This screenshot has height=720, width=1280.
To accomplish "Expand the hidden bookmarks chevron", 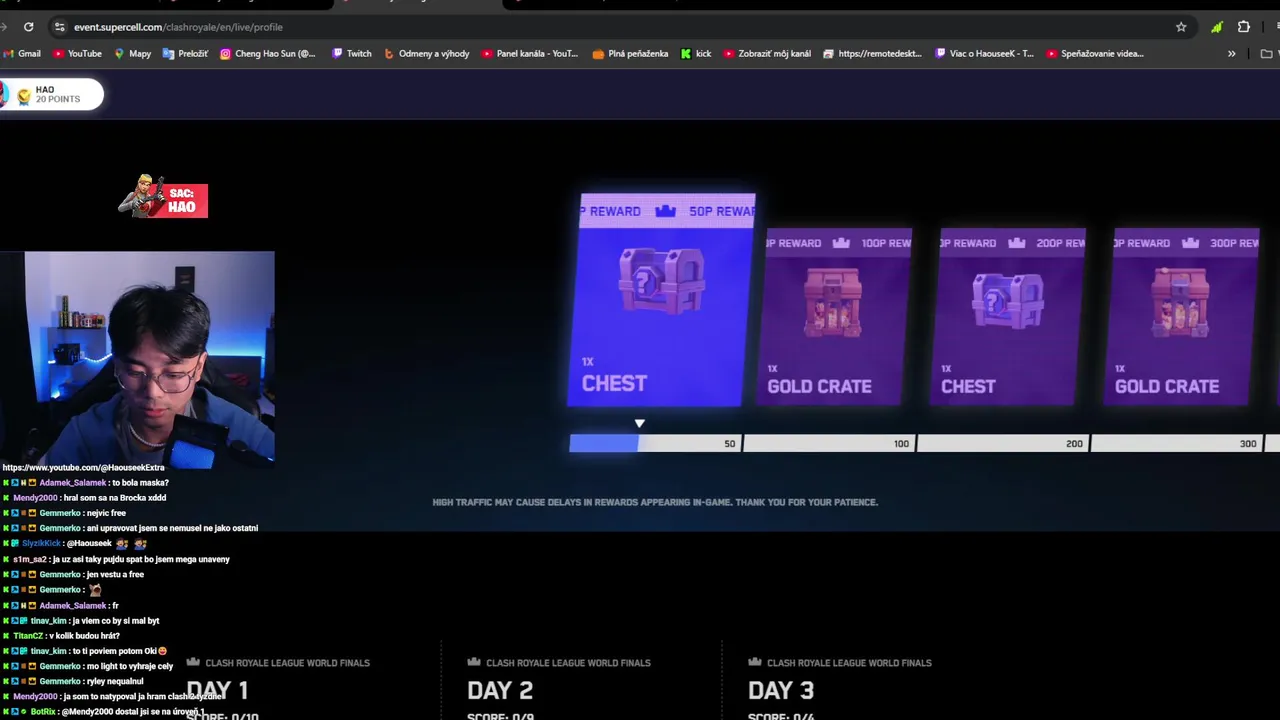I will click(1231, 54).
